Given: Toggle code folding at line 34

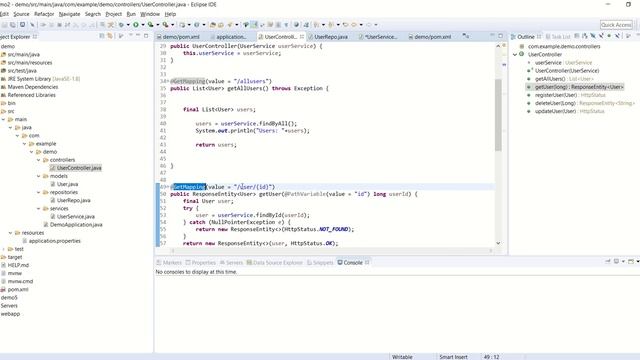Looking at the screenshot, I should [169, 81].
